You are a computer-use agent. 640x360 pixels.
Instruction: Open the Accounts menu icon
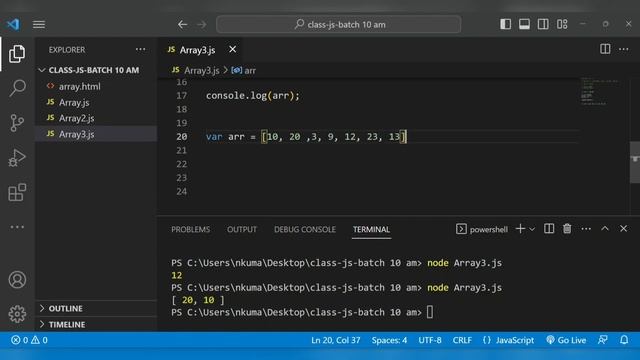[x=17, y=280]
